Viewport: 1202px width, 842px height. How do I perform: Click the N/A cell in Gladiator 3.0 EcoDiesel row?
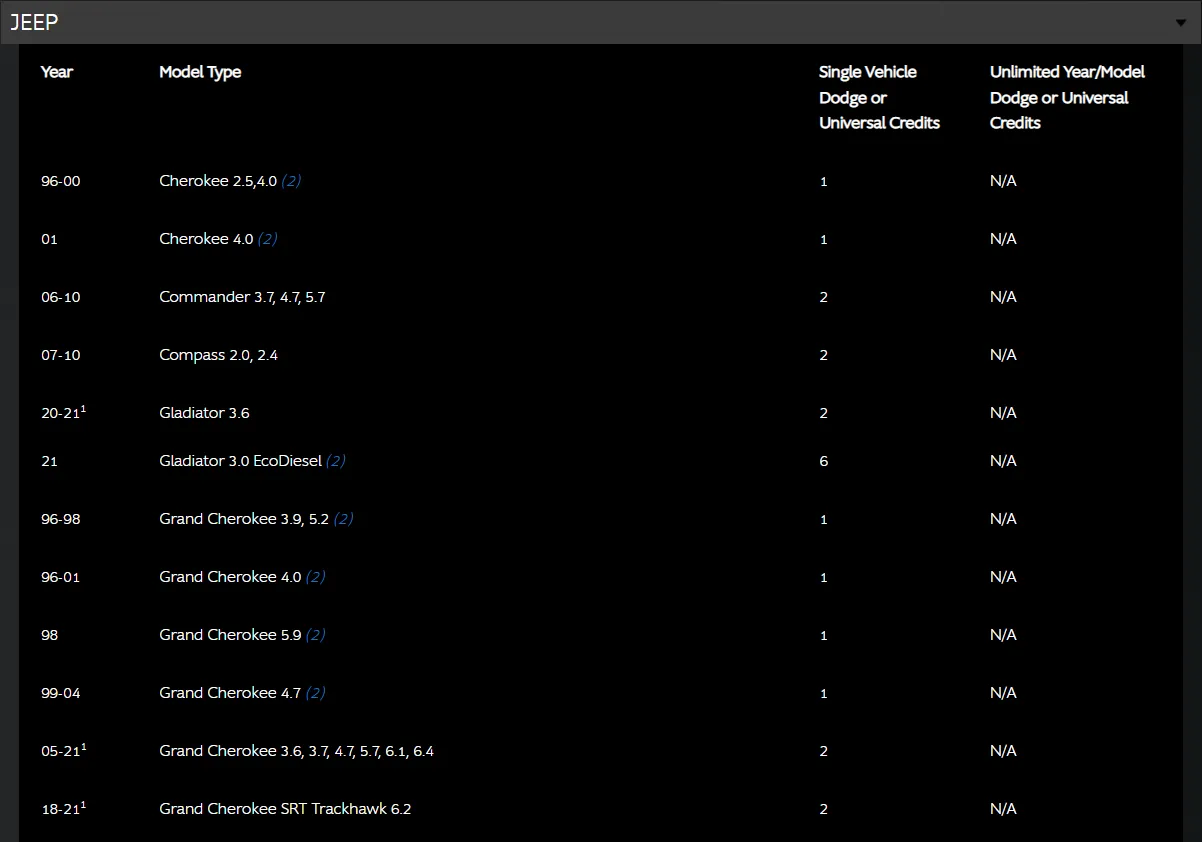pyautogui.click(x=1003, y=461)
